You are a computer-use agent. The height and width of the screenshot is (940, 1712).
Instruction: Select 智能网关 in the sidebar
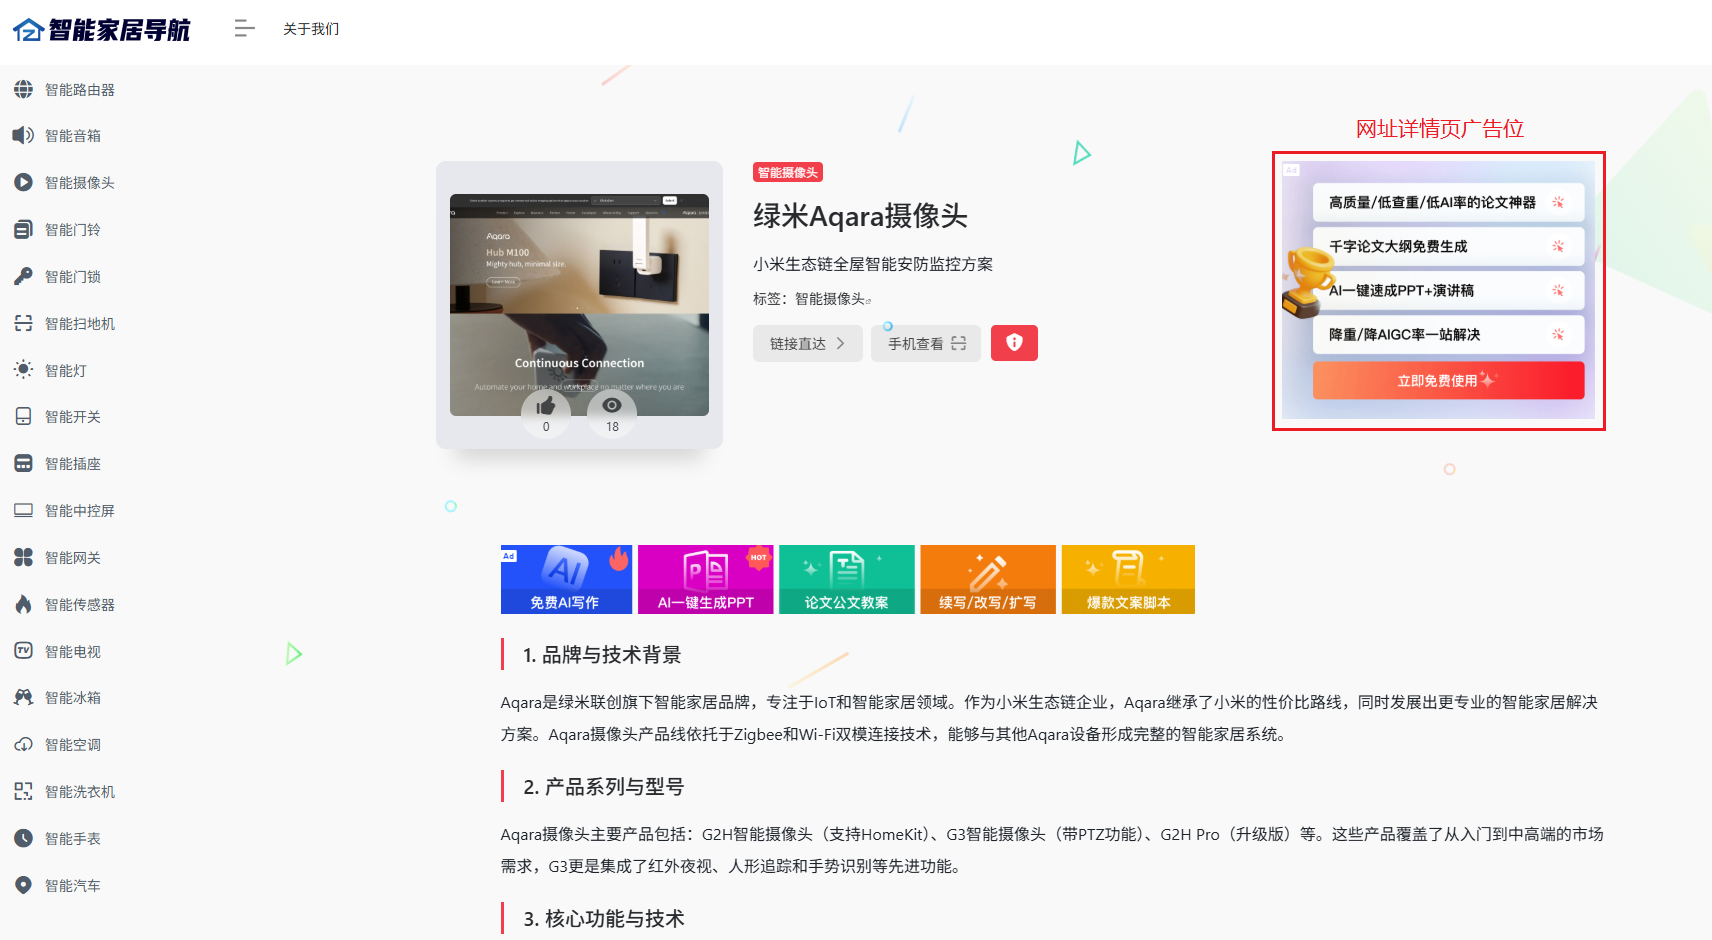point(72,557)
